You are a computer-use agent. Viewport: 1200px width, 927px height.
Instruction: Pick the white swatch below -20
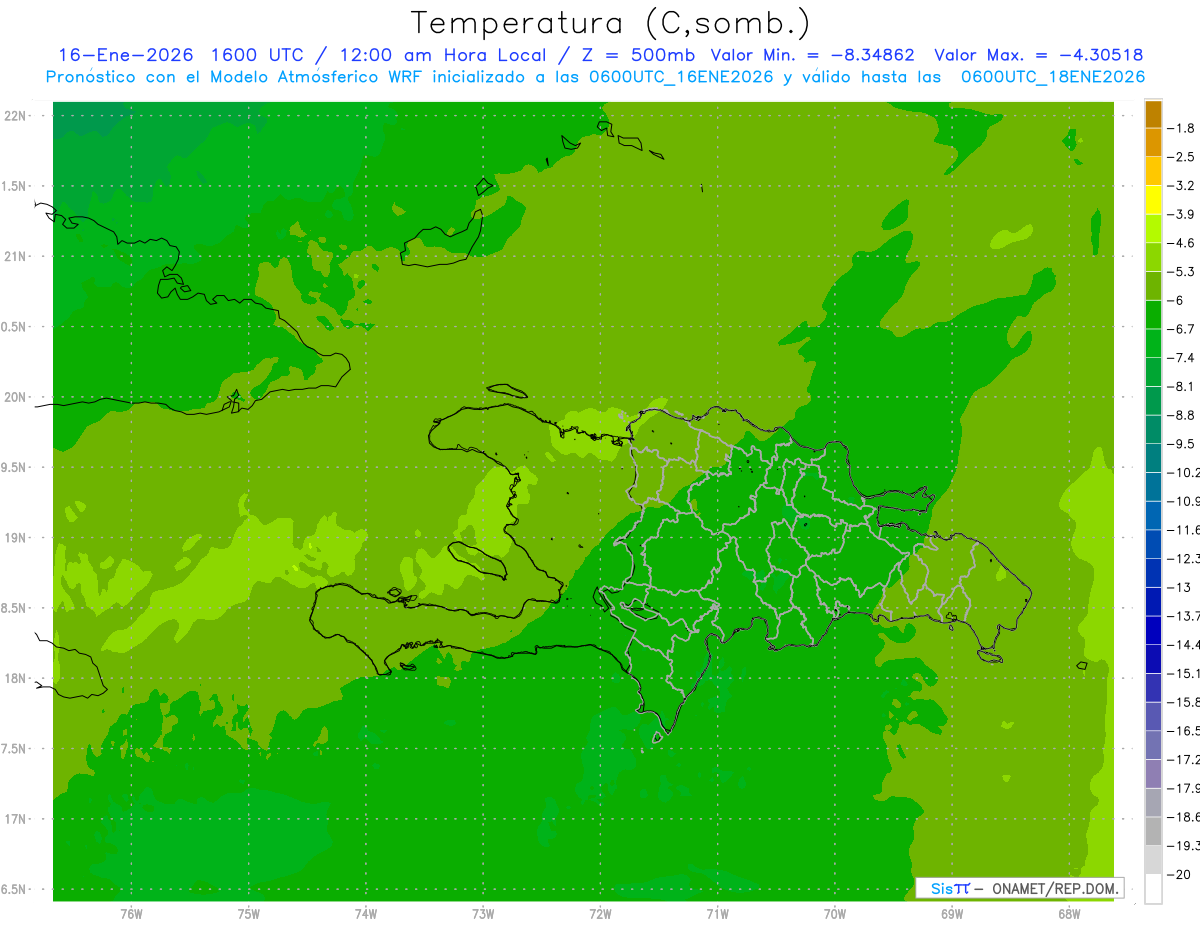coord(1153,888)
